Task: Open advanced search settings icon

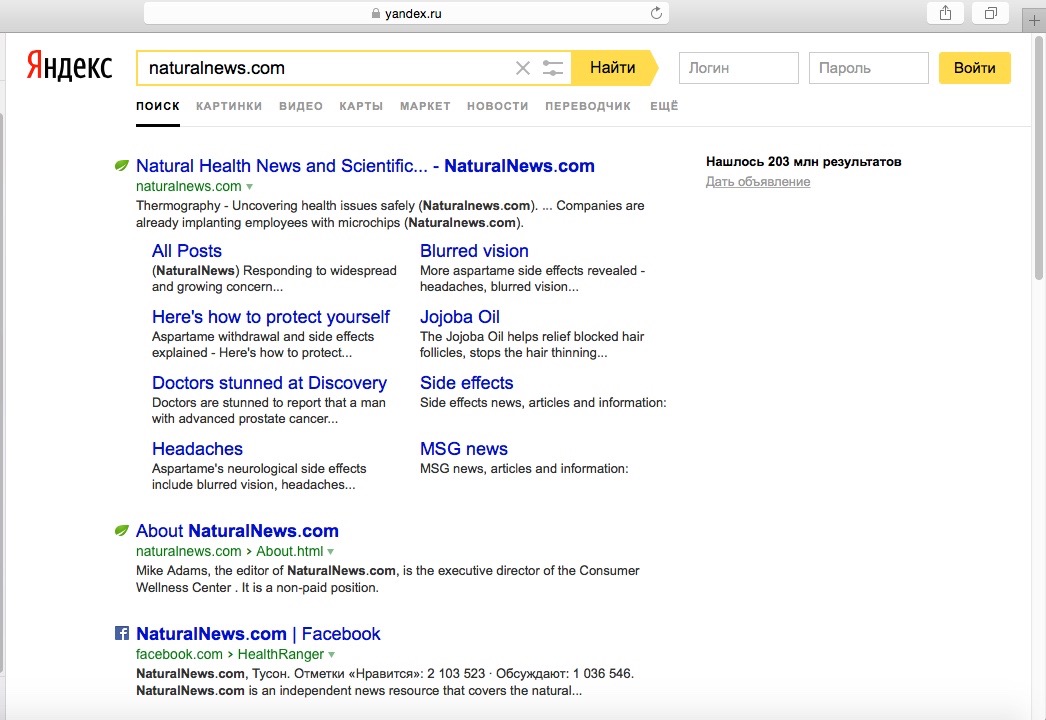Action: click(553, 68)
